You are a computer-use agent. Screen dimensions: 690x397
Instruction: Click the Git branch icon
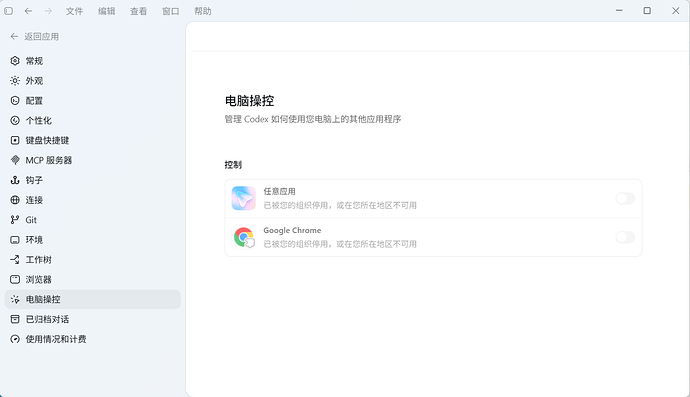15,220
